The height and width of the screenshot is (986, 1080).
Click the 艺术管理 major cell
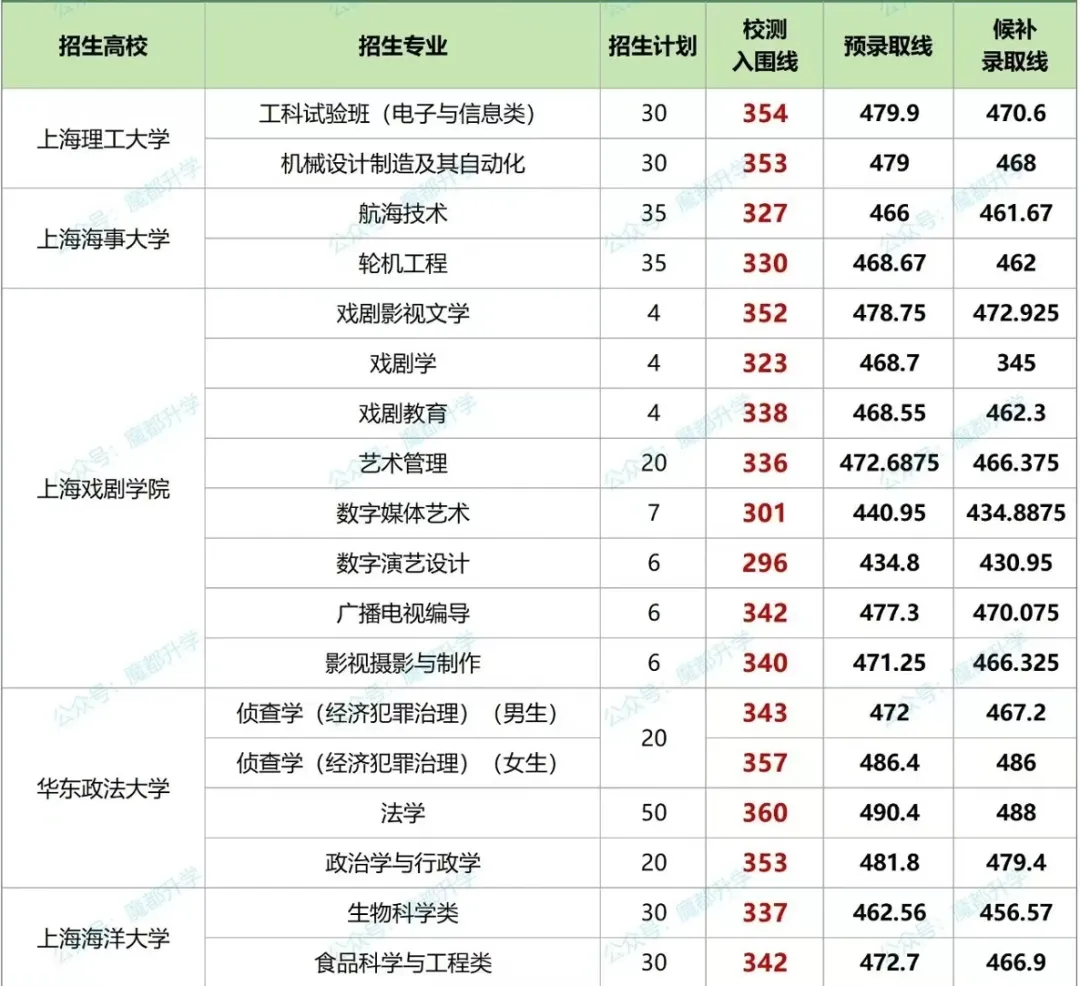click(403, 463)
